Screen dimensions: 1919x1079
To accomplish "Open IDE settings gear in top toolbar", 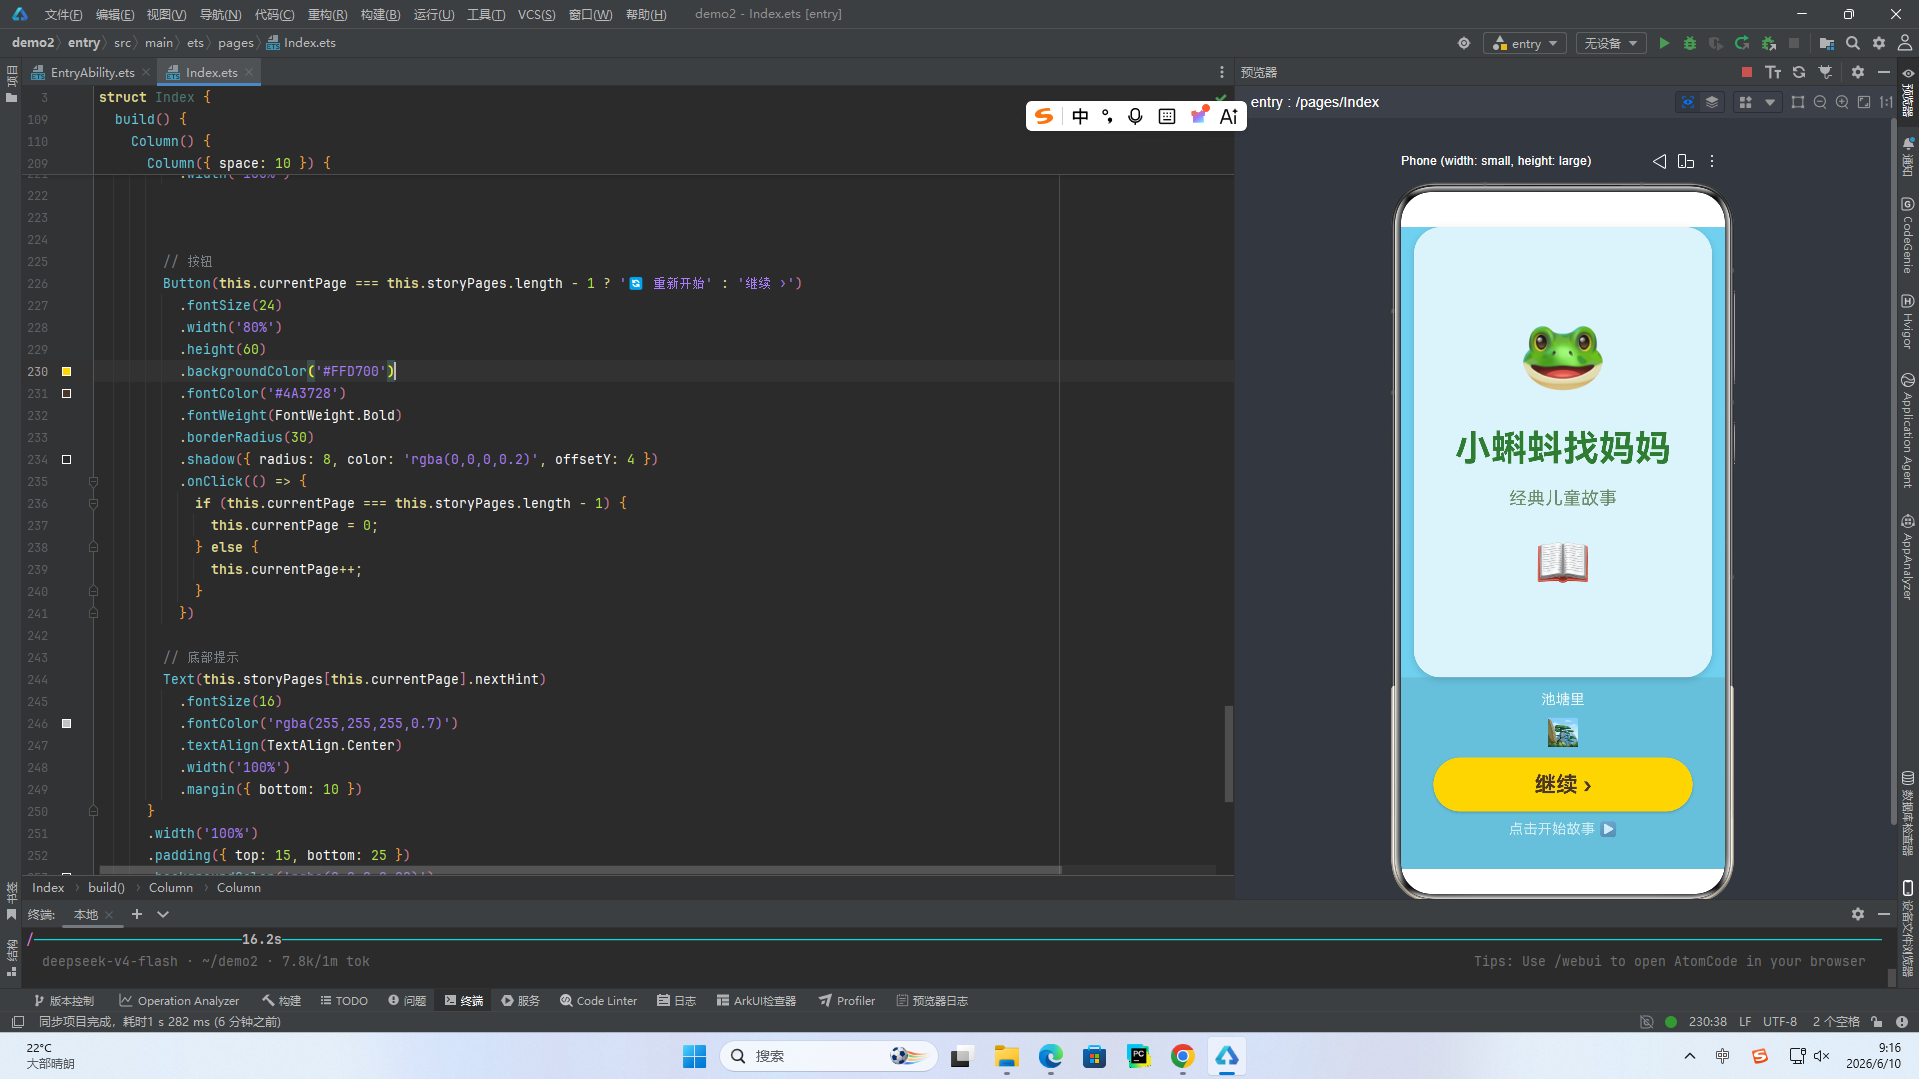I will click(x=1879, y=43).
